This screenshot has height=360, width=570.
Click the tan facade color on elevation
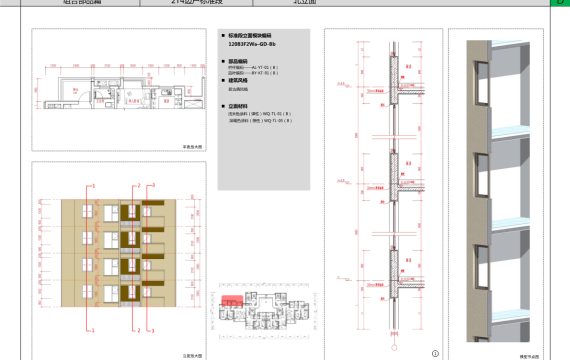(x=68, y=253)
